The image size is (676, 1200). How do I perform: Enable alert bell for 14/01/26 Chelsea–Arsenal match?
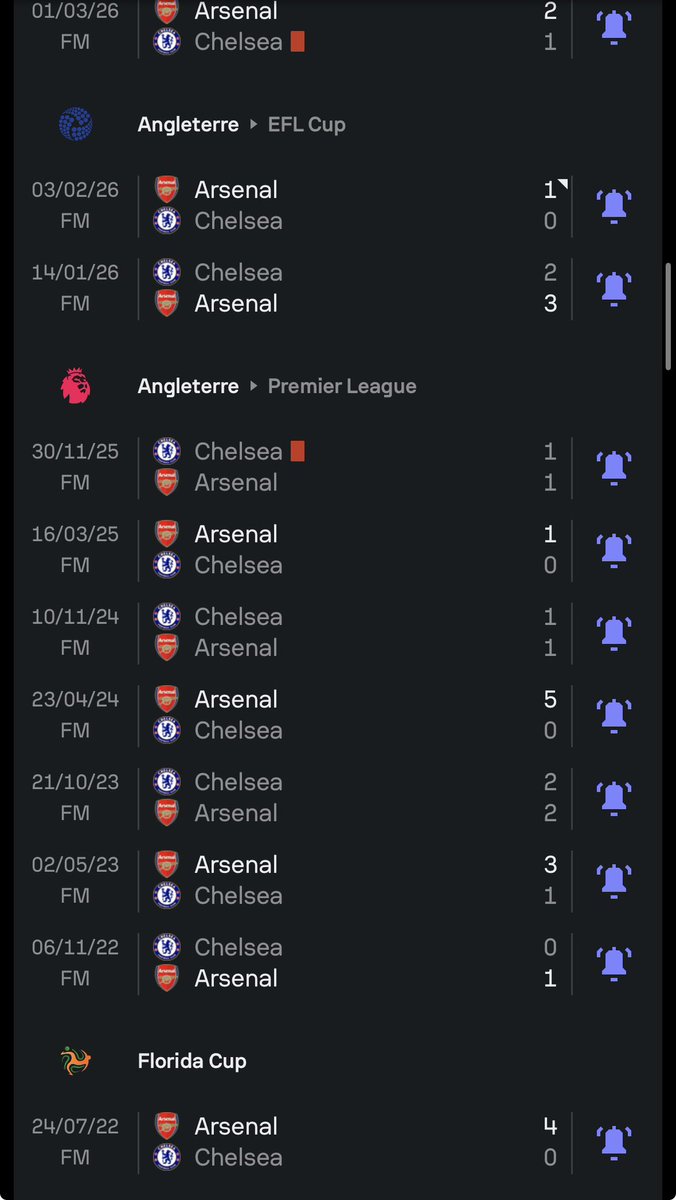click(x=613, y=288)
